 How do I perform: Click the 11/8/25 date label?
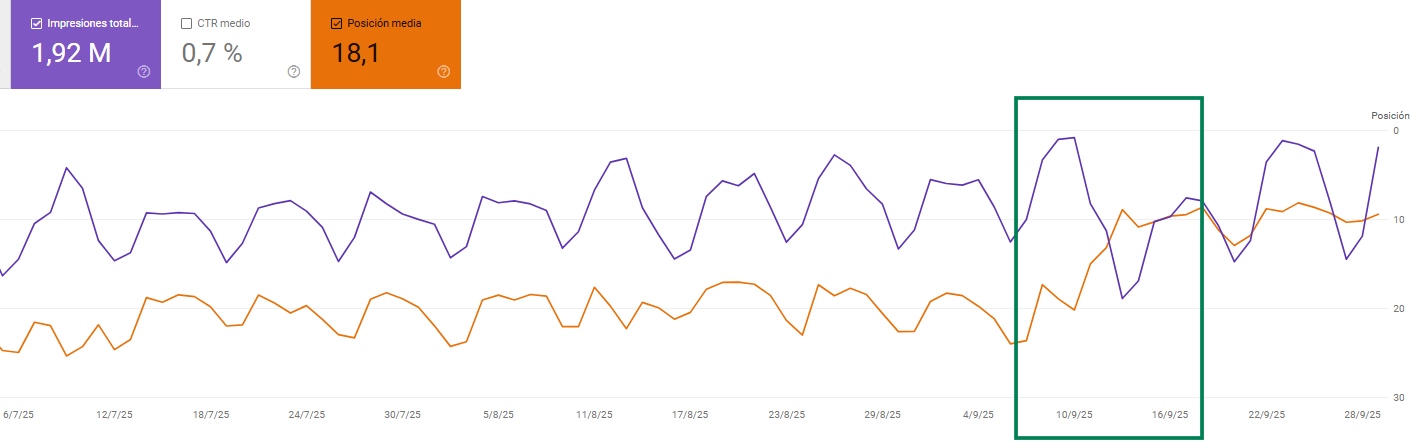(x=594, y=414)
